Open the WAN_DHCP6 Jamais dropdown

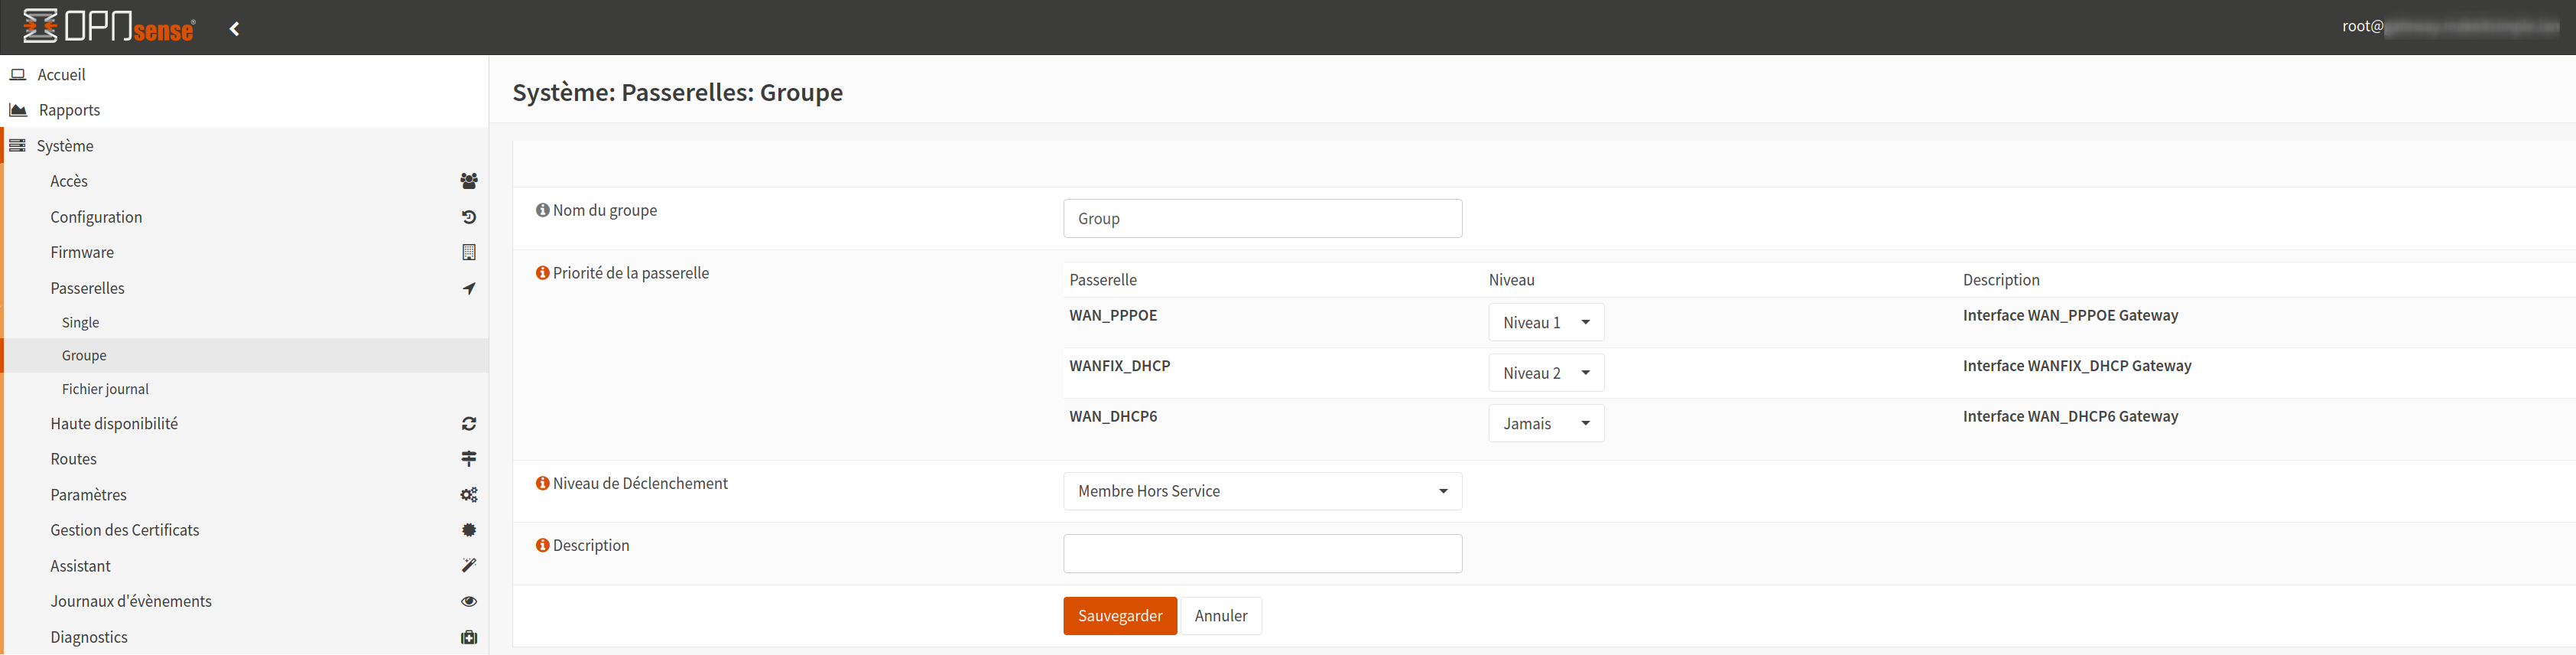1545,424
